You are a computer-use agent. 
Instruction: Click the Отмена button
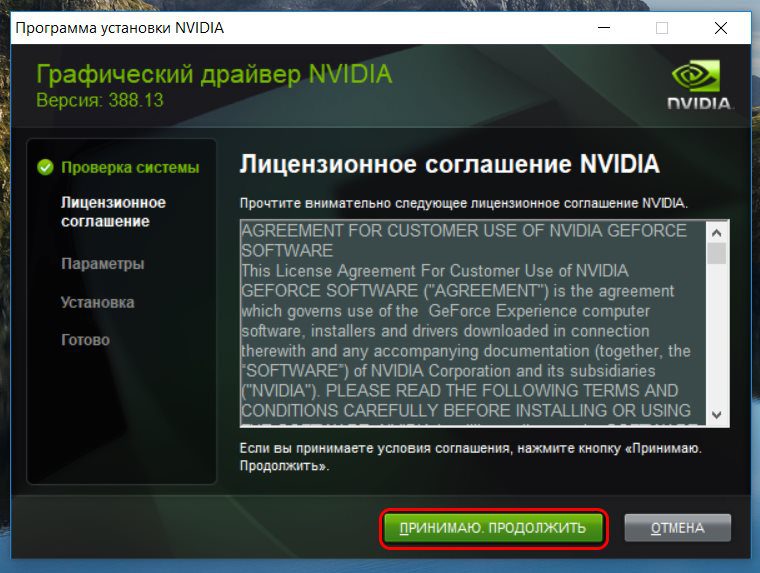[x=678, y=528]
